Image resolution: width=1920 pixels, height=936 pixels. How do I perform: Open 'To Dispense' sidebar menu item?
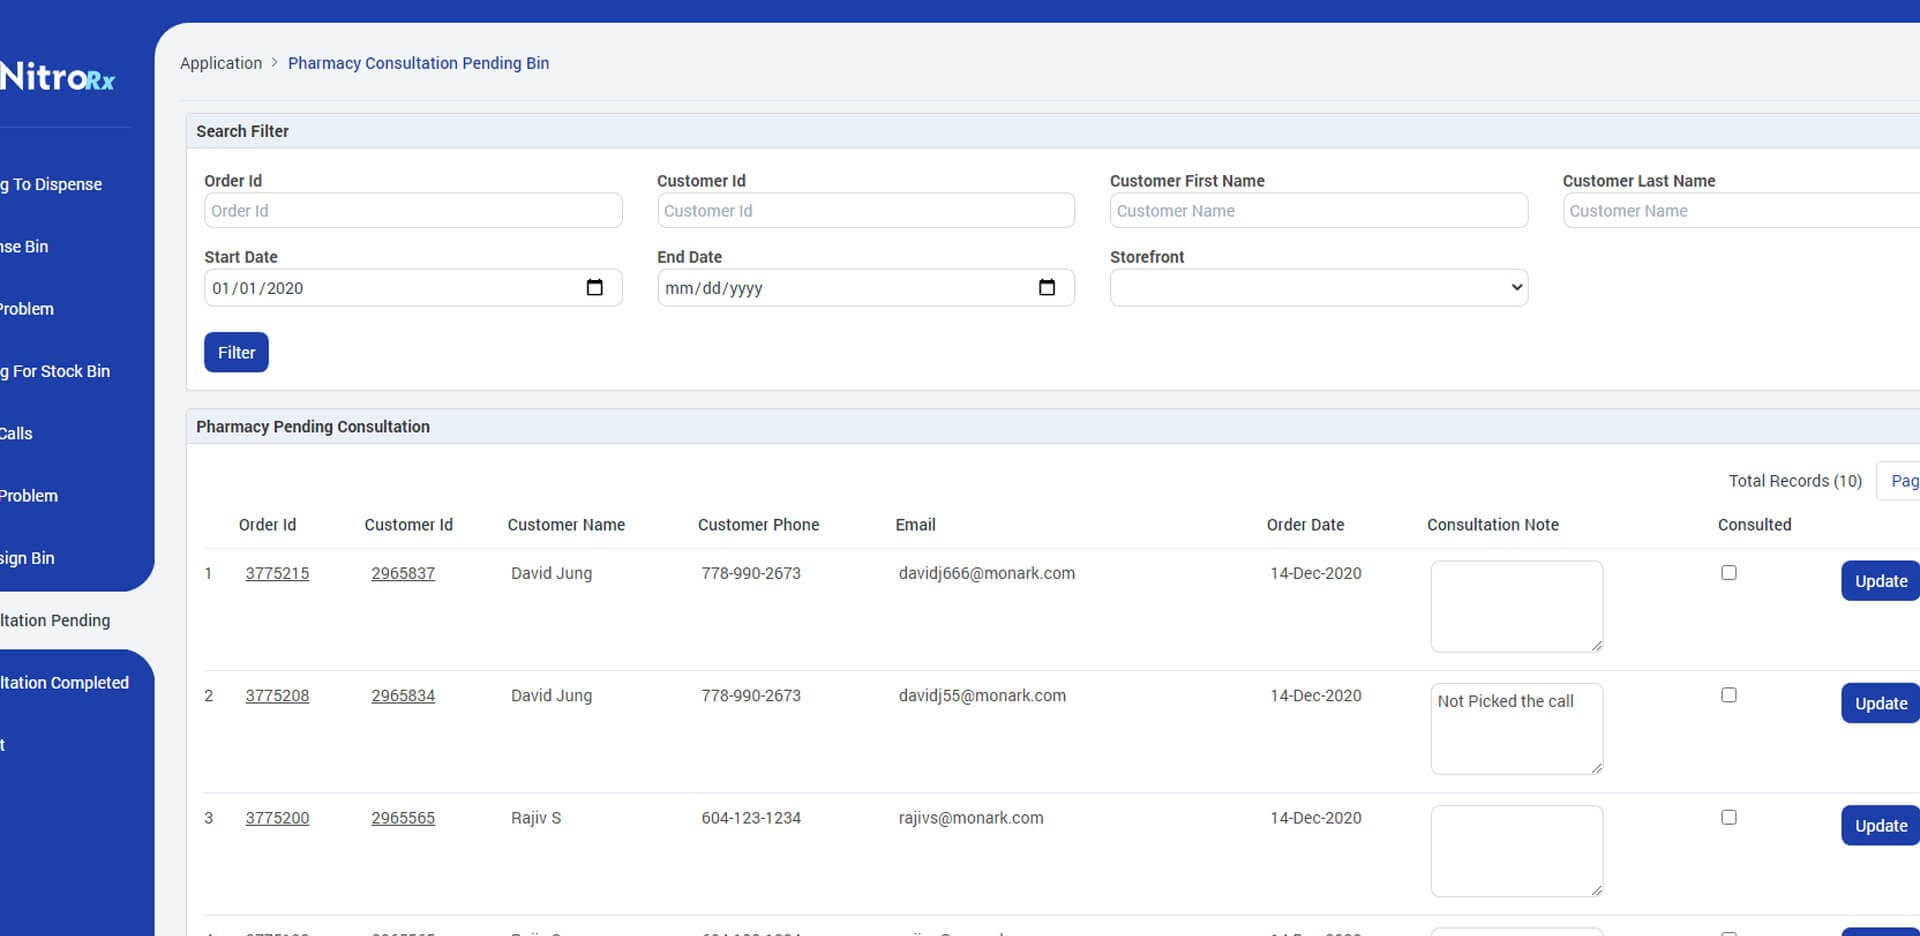click(x=51, y=184)
